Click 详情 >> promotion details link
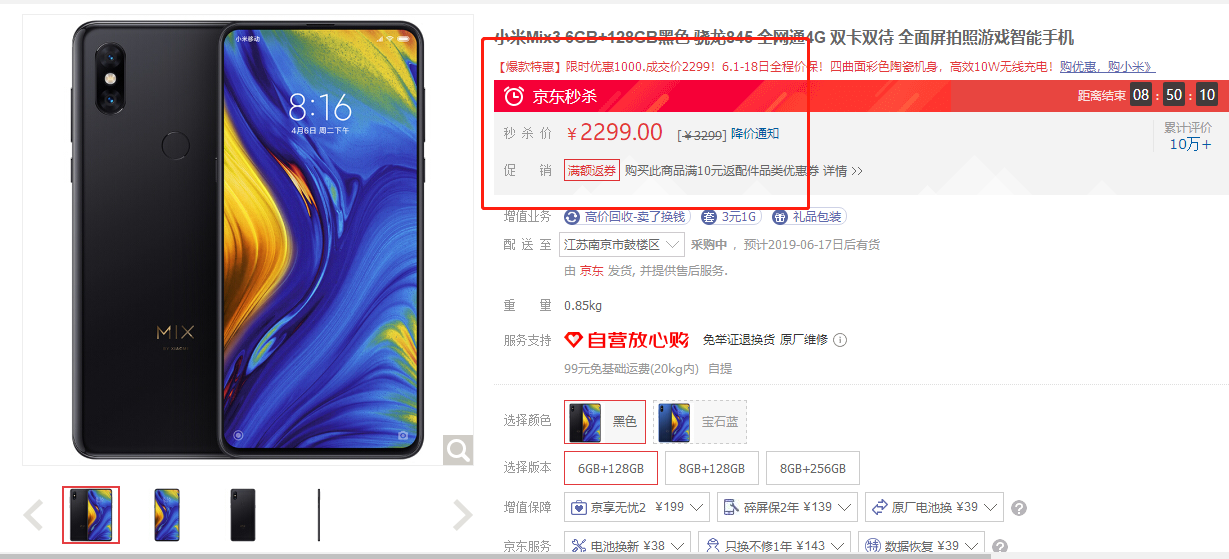This screenshot has height=559, width=1229. pos(843,171)
